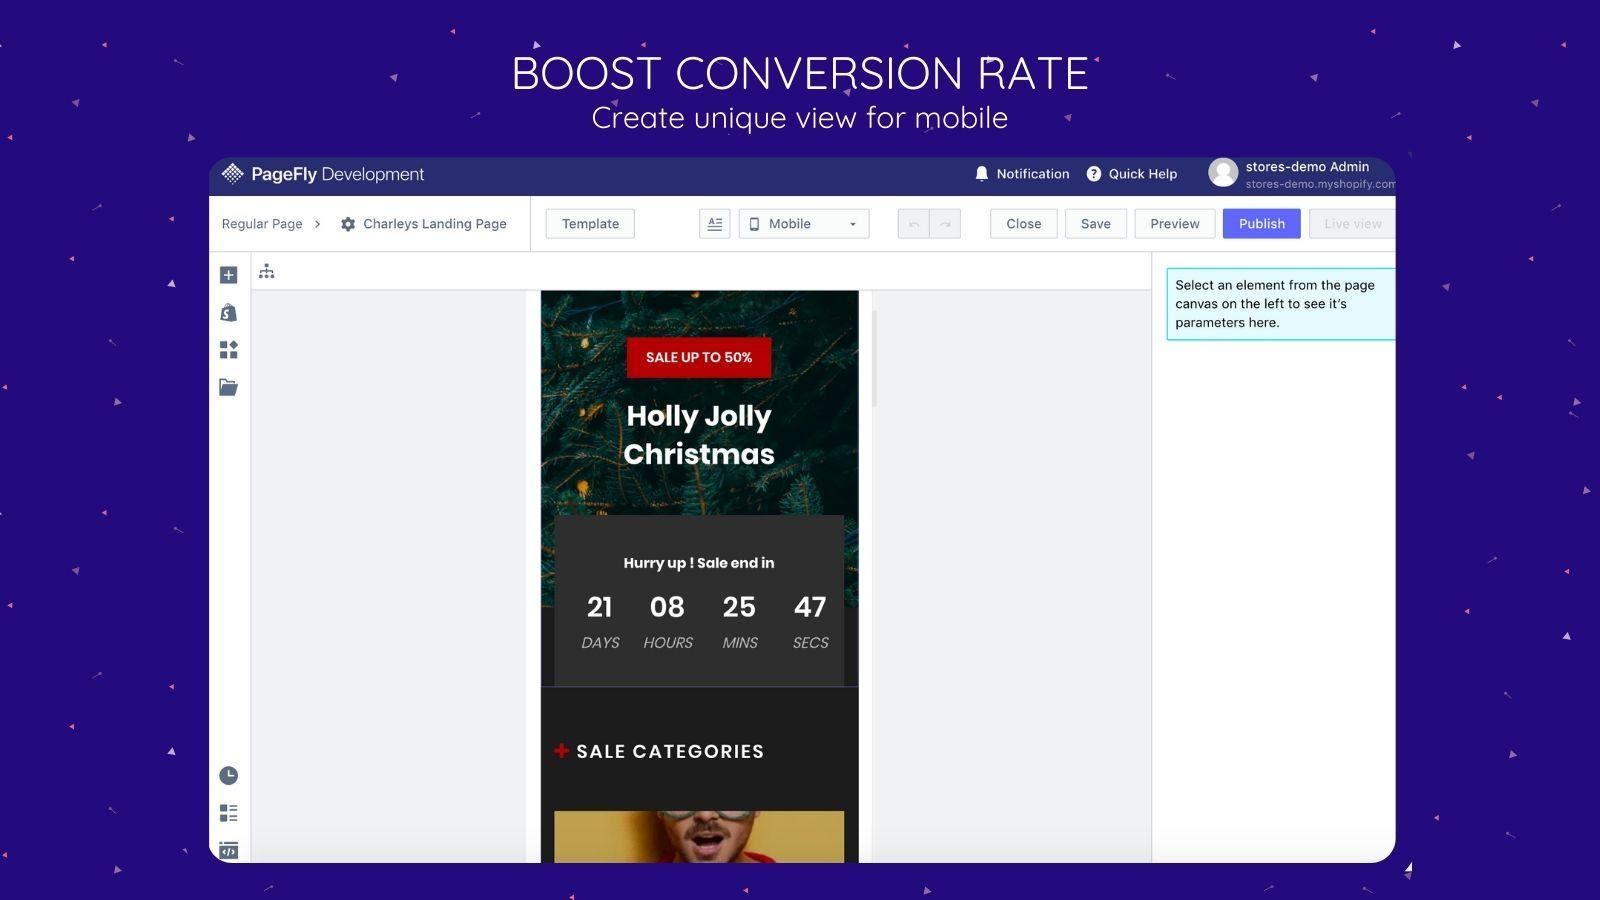Go to Regular Page breadcrumb
Viewport: 1600px width, 900px height.
pyautogui.click(x=262, y=224)
